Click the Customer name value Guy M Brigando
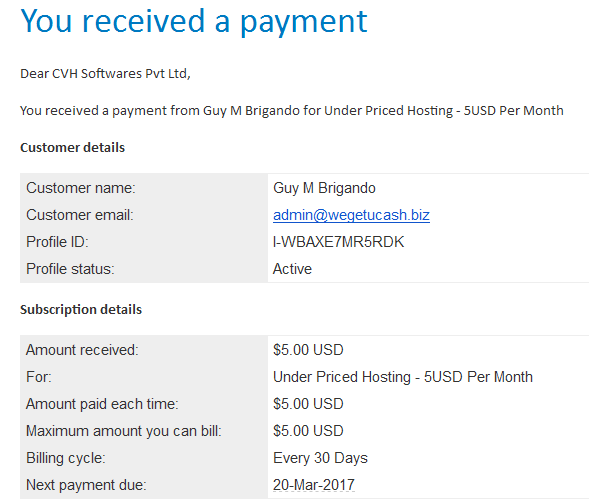This screenshot has height=501, width=589. pyautogui.click(x=324, y=188)
